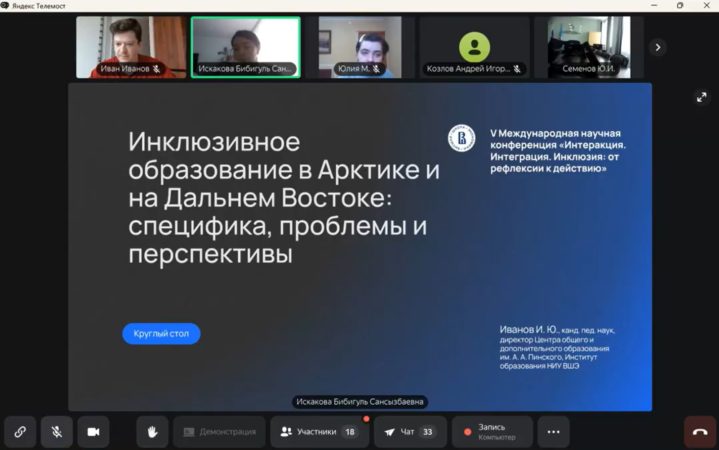The image size is (719, 450).
Task: Expand presentation to fullscreen
Action: tap(702, 97)
